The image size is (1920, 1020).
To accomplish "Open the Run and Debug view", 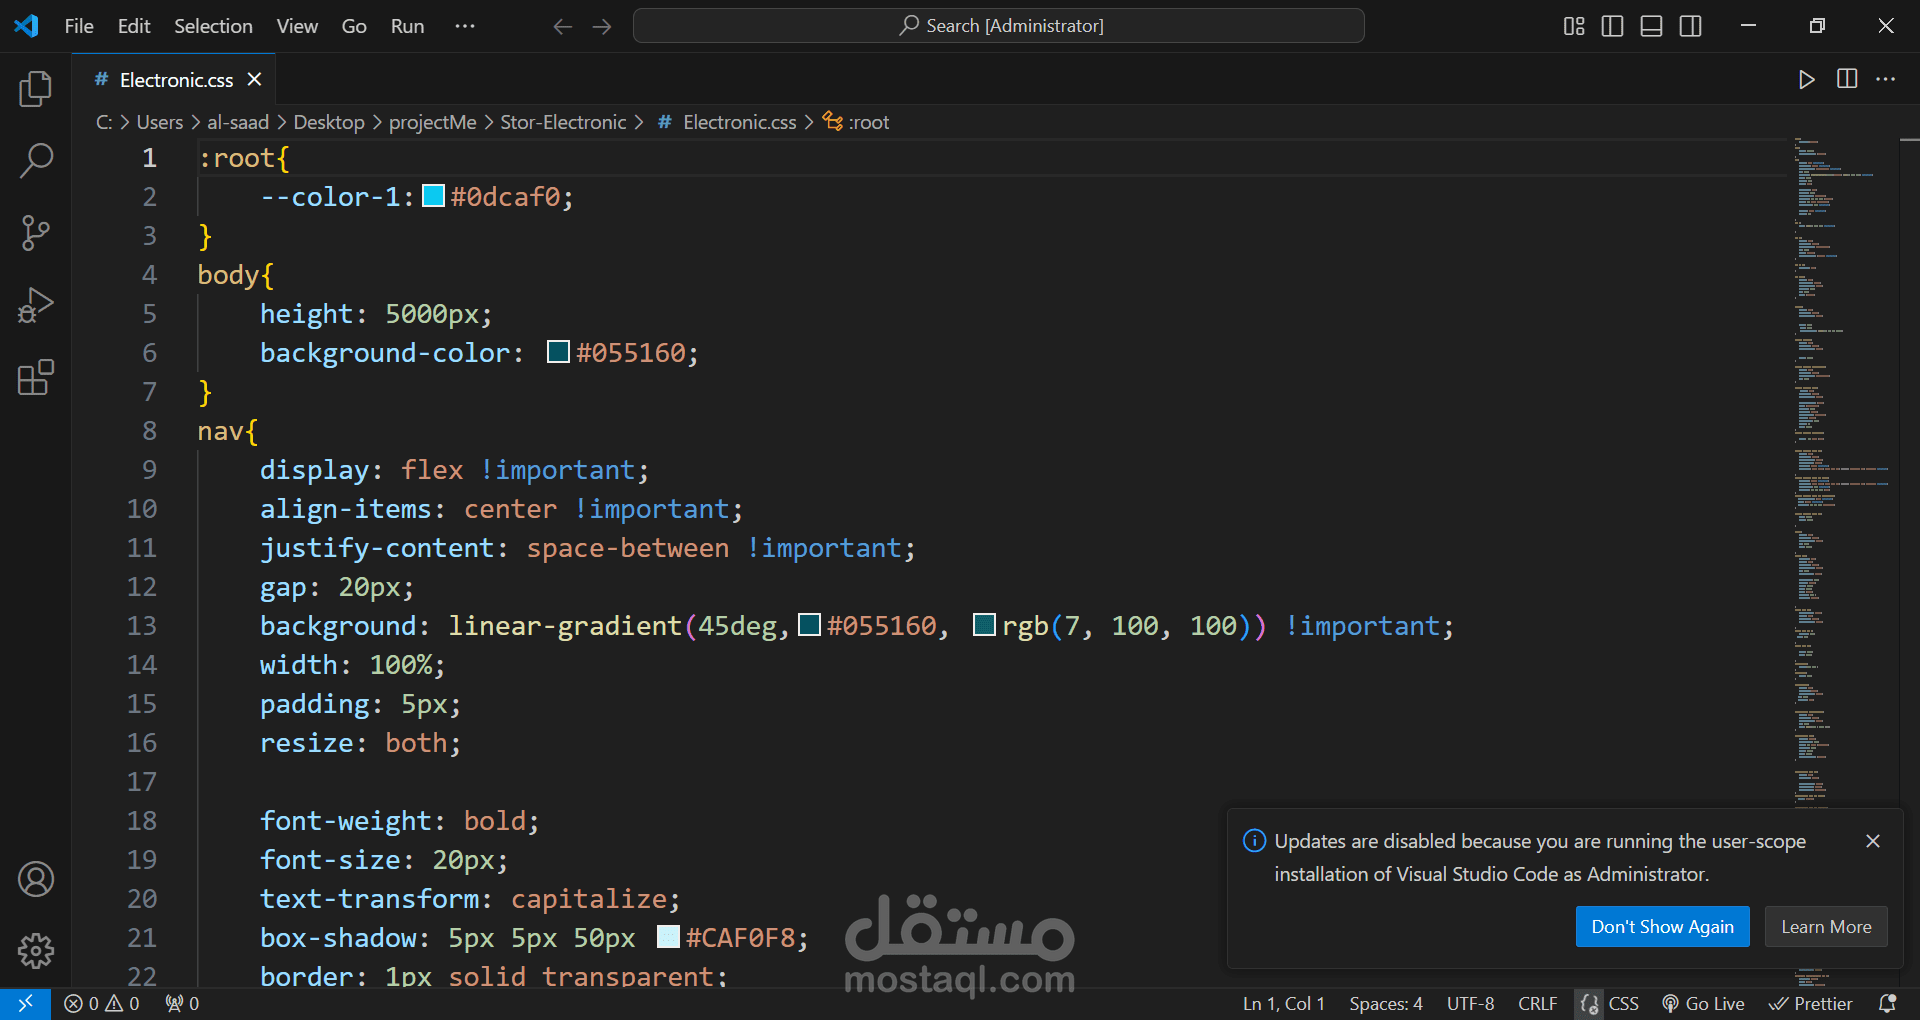I will coord(36,305).
